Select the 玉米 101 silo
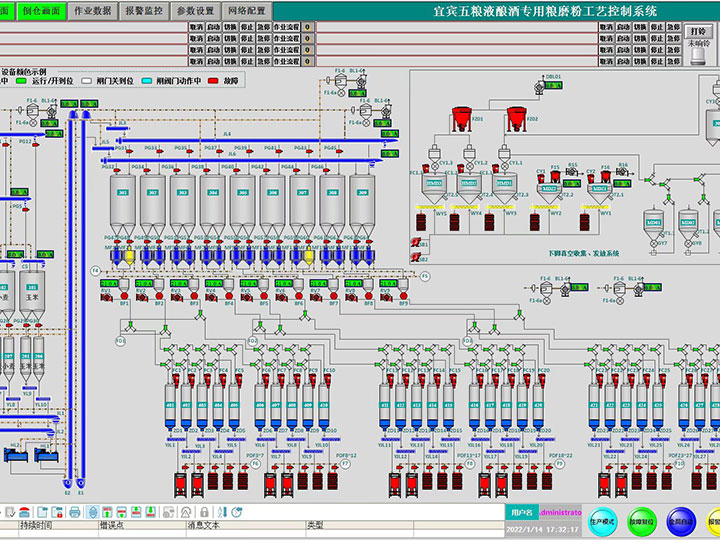This screenshot has height=540, width=720. tap(32, 295)
